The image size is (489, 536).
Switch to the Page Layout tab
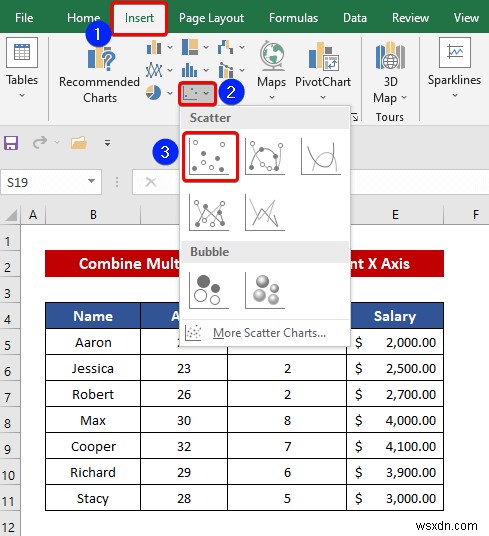(211, 18)
